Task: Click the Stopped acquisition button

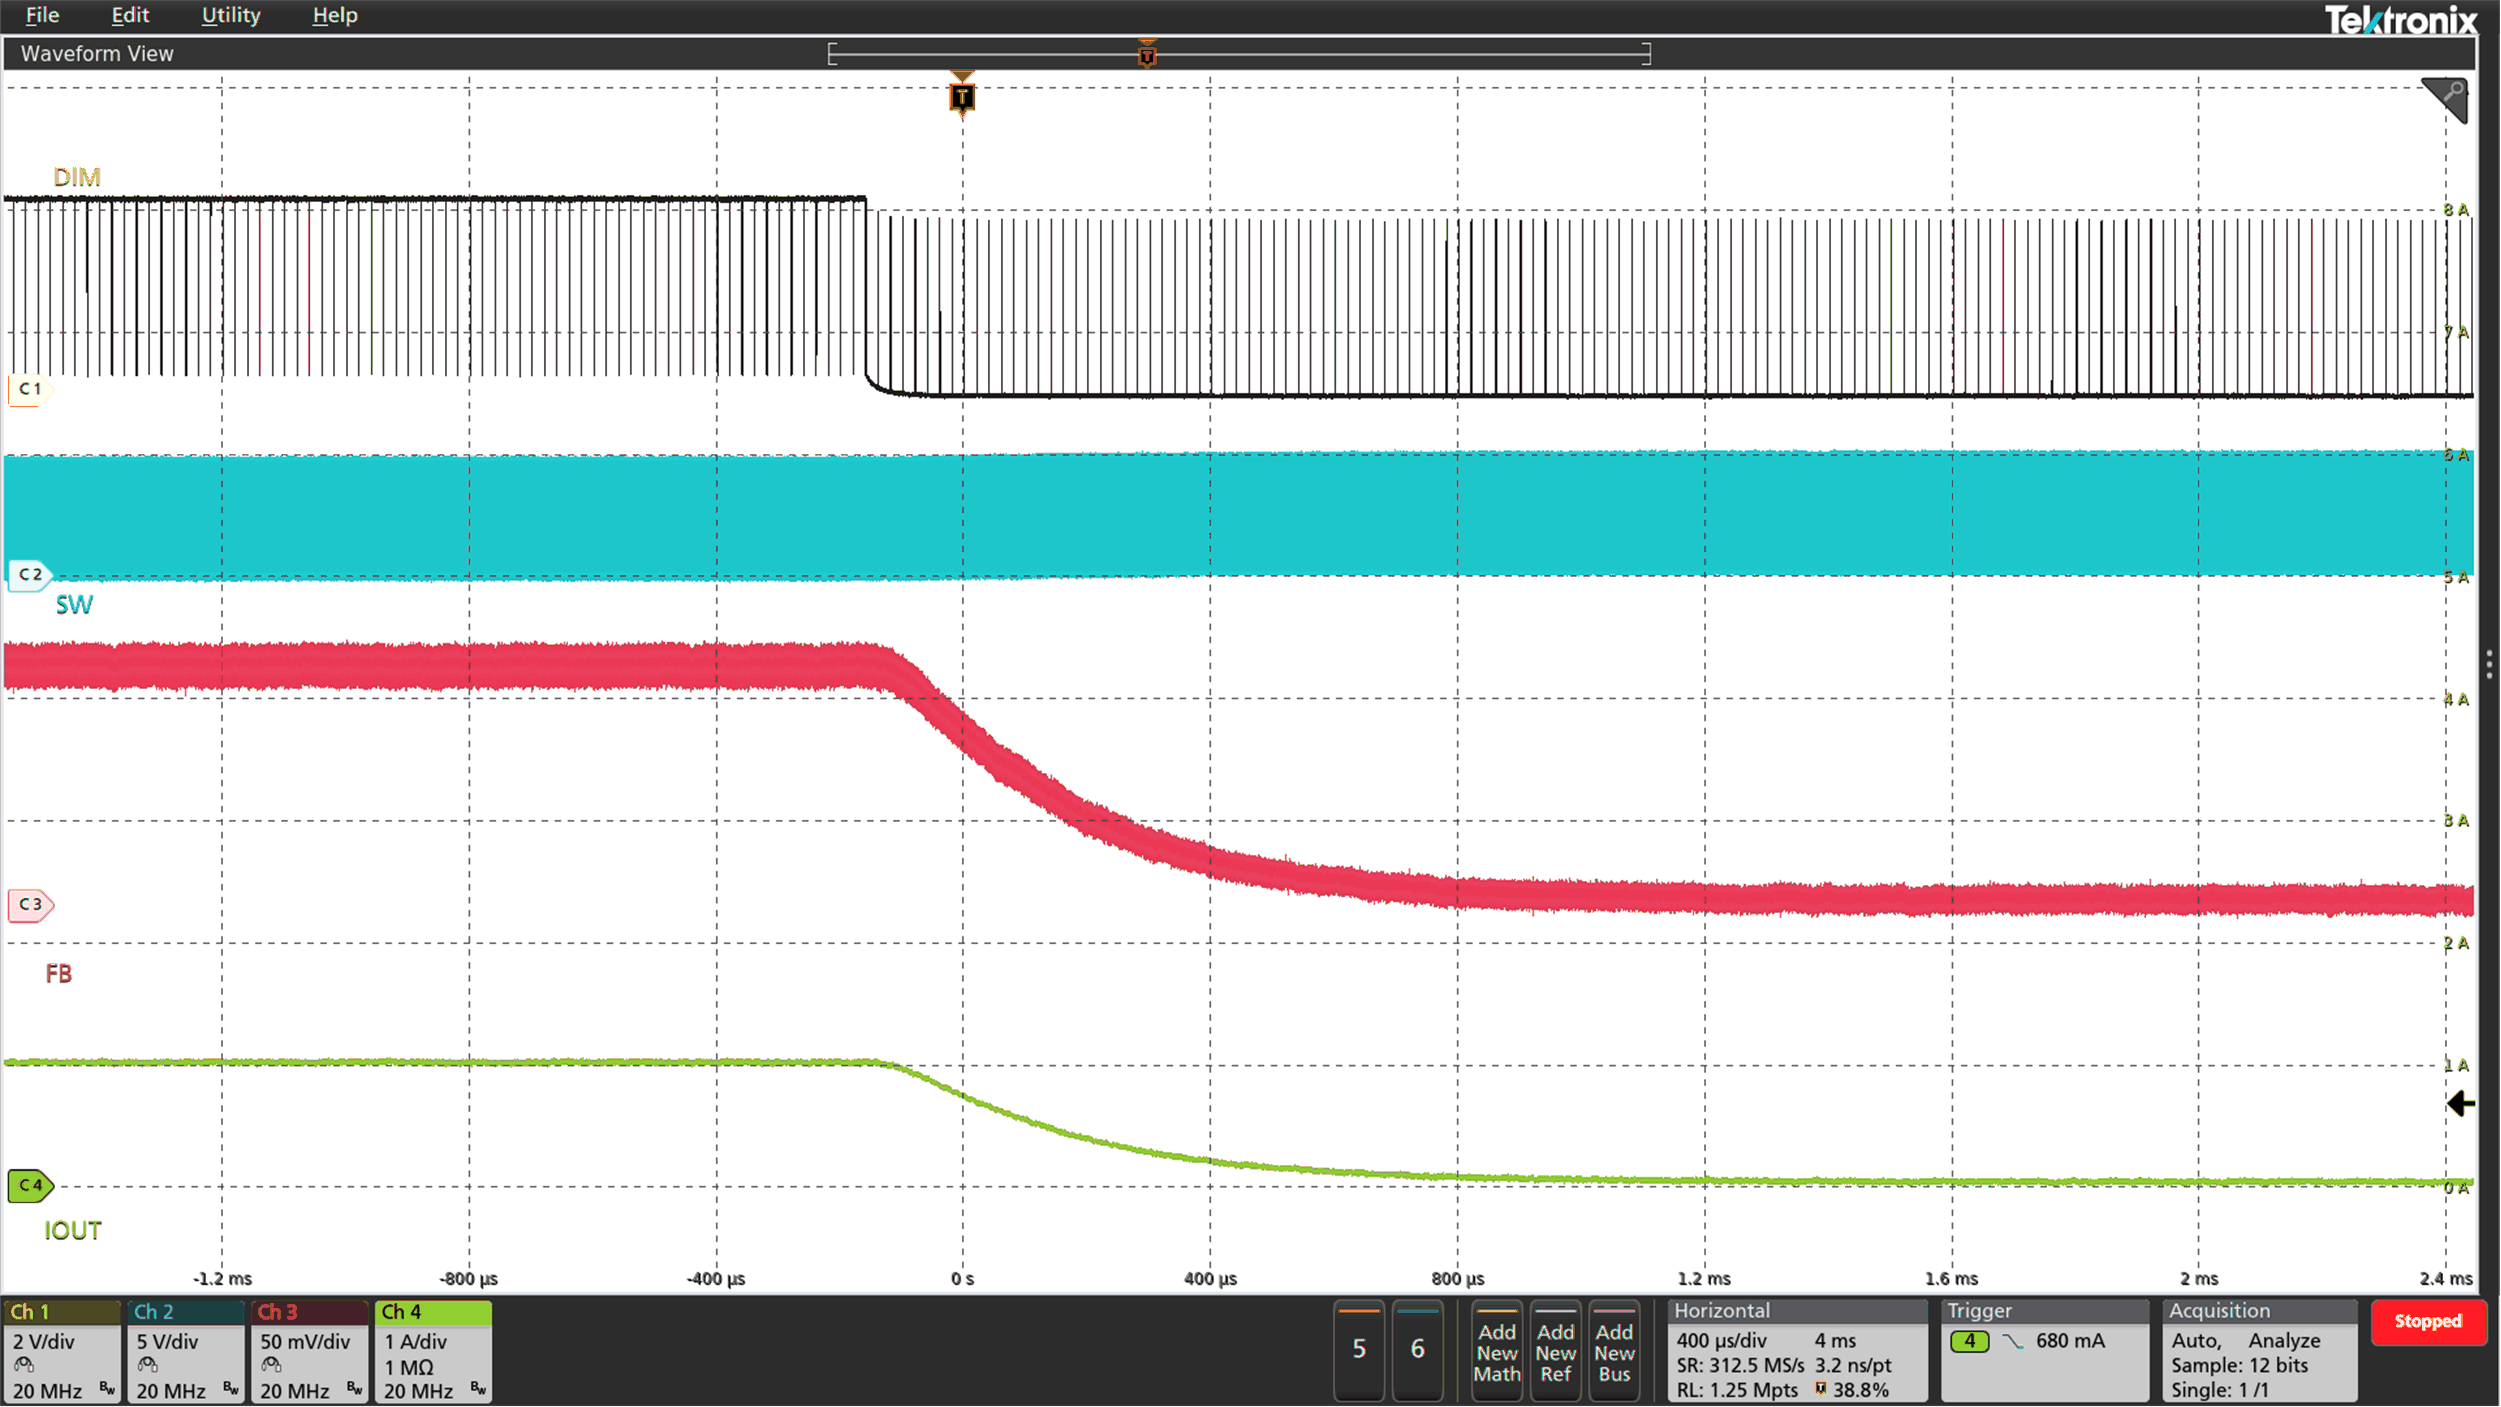Action: coord(2428,1322)
